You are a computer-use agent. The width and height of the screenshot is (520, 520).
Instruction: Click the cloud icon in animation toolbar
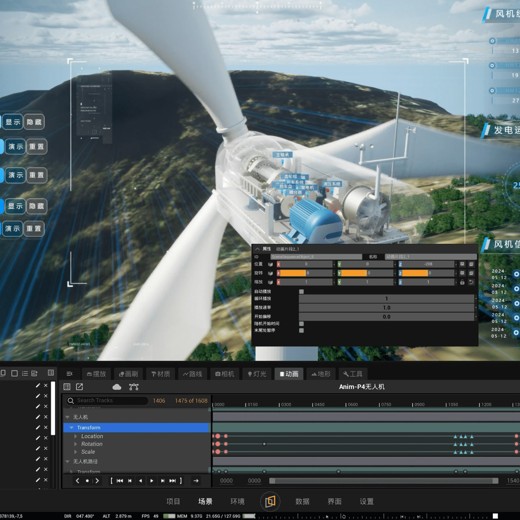pos(117,387)
